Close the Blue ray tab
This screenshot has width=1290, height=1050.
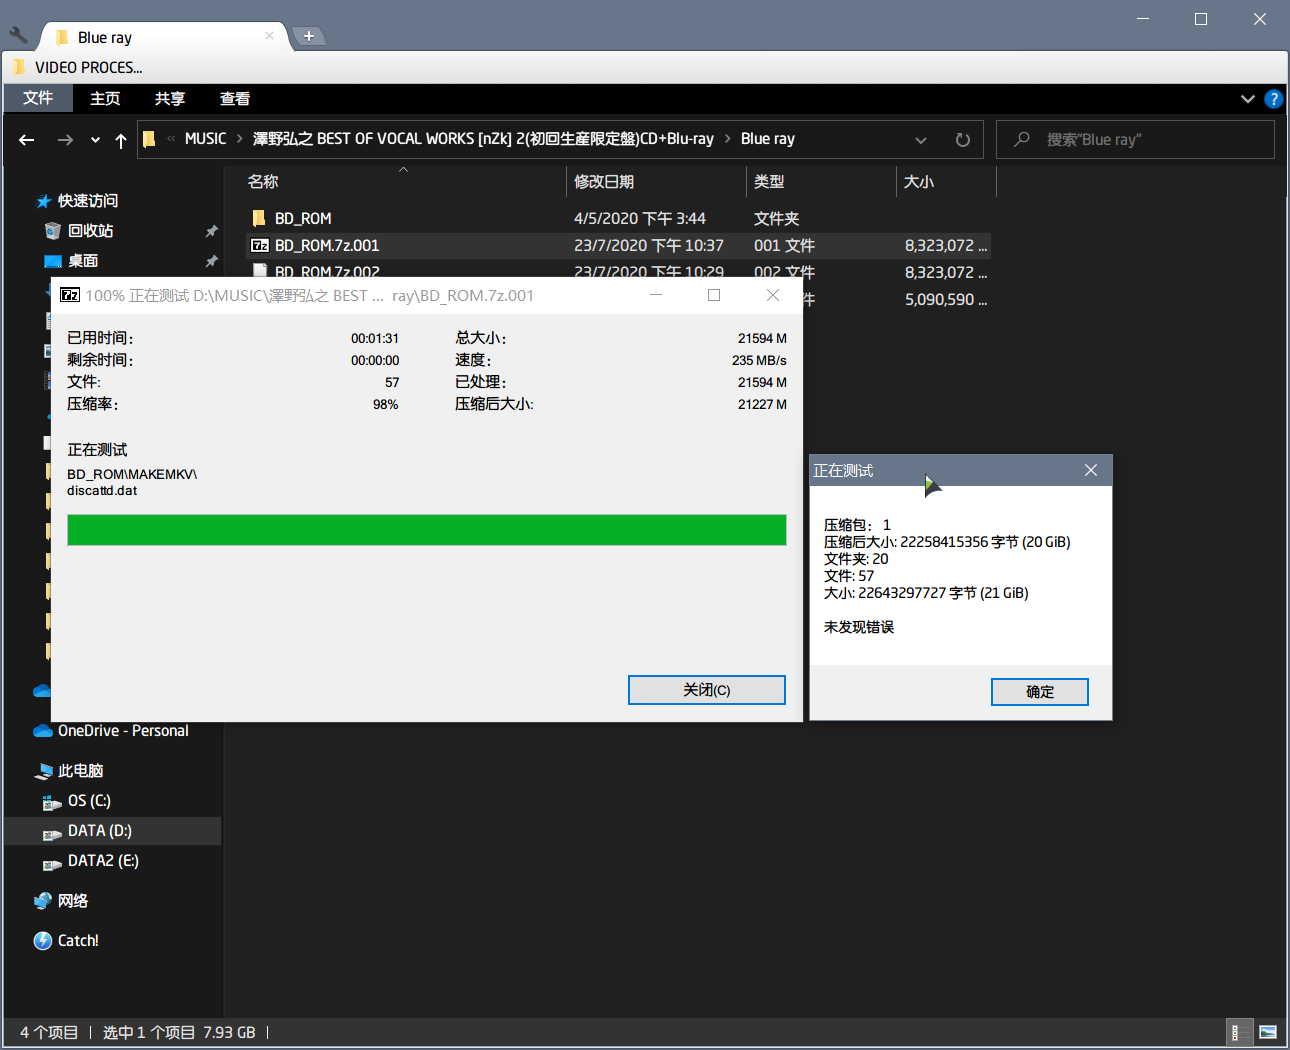[x=269, y=36]
